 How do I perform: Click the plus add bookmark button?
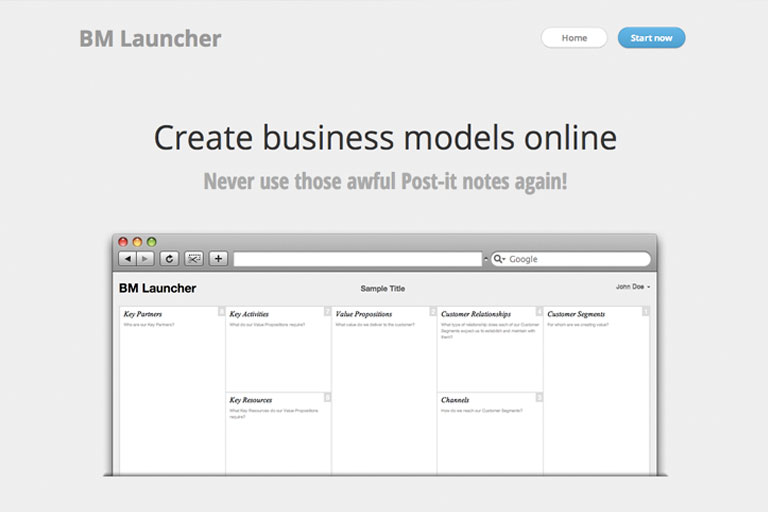[218, 259]
